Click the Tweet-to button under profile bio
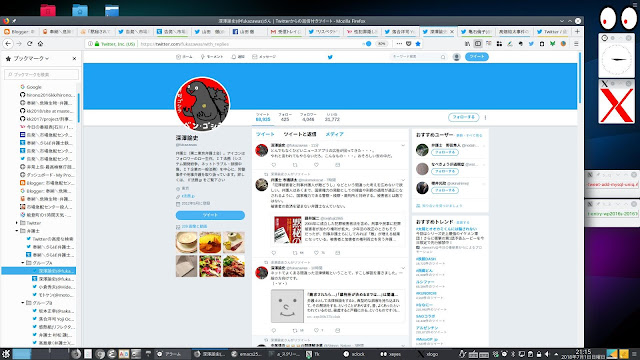The width and height of the screenshot is (640, 360). [210, 215]
